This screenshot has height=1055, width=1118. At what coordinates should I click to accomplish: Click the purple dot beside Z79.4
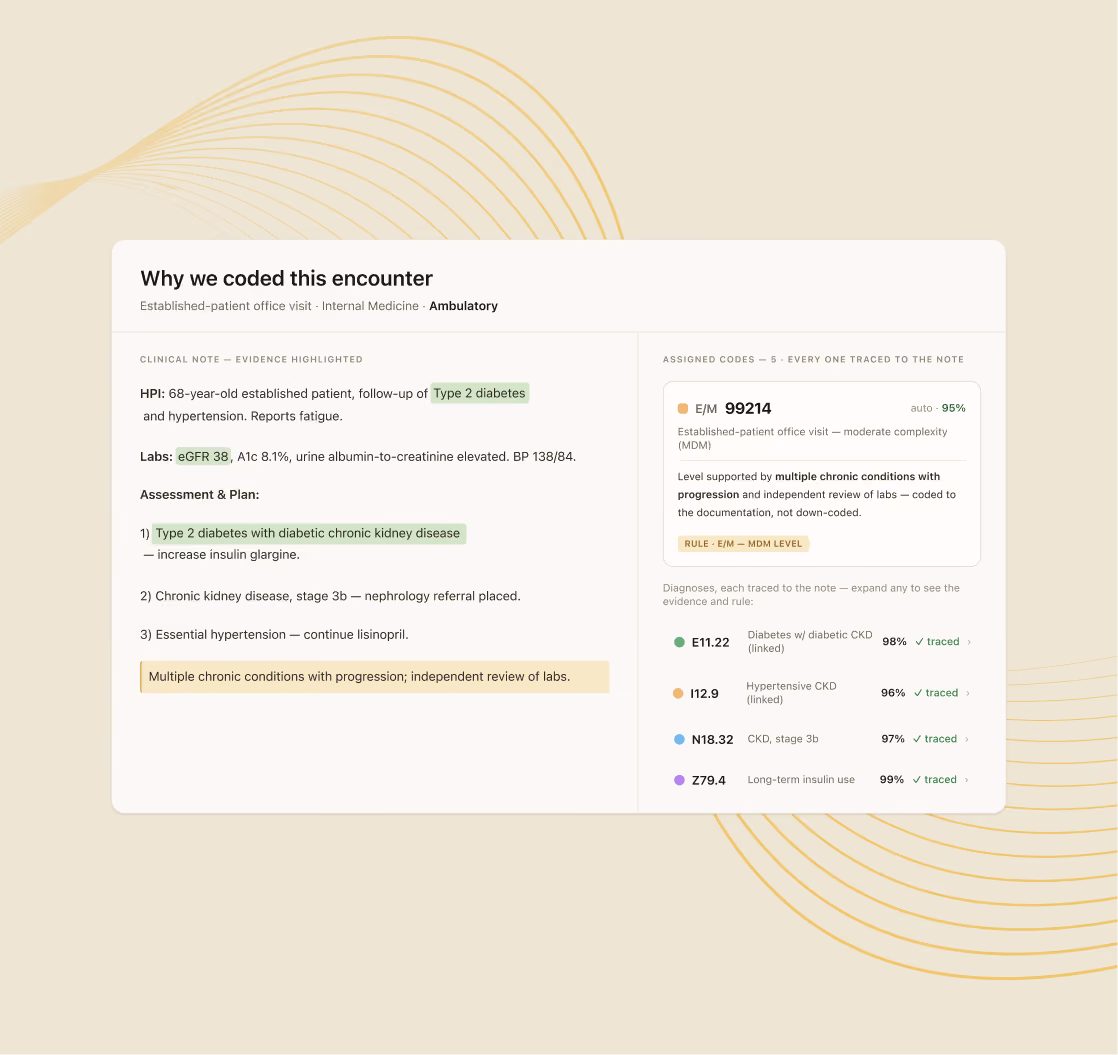679,780
